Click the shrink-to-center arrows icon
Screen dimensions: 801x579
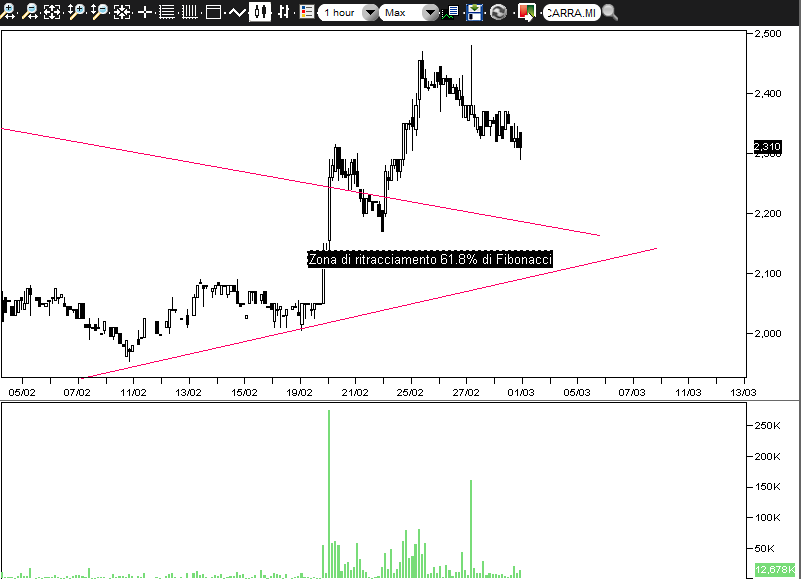pyautogui.click(x=122, y=11)
